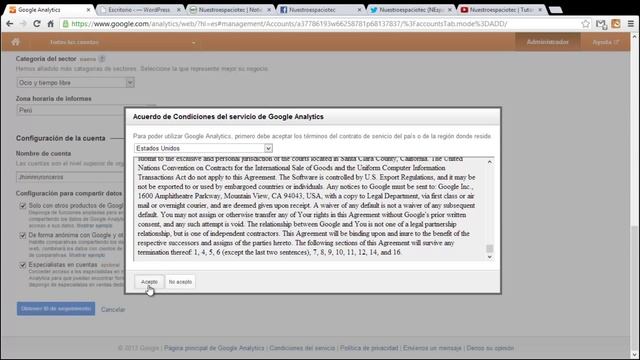Screen dimensions: 640x360
Task: Click the green SSL lock icon
Action: tap(65, 24)
